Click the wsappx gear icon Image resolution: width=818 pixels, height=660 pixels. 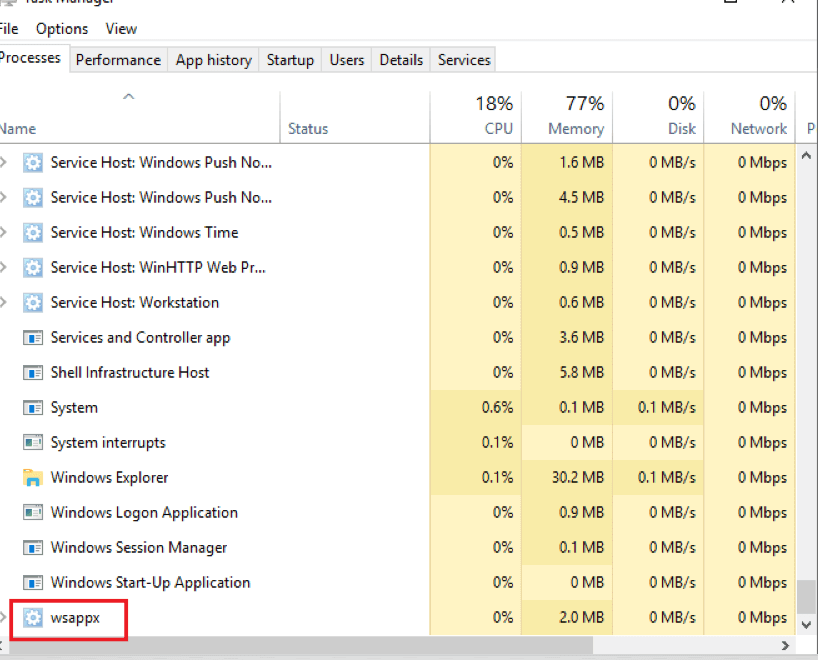coord(33,618)
